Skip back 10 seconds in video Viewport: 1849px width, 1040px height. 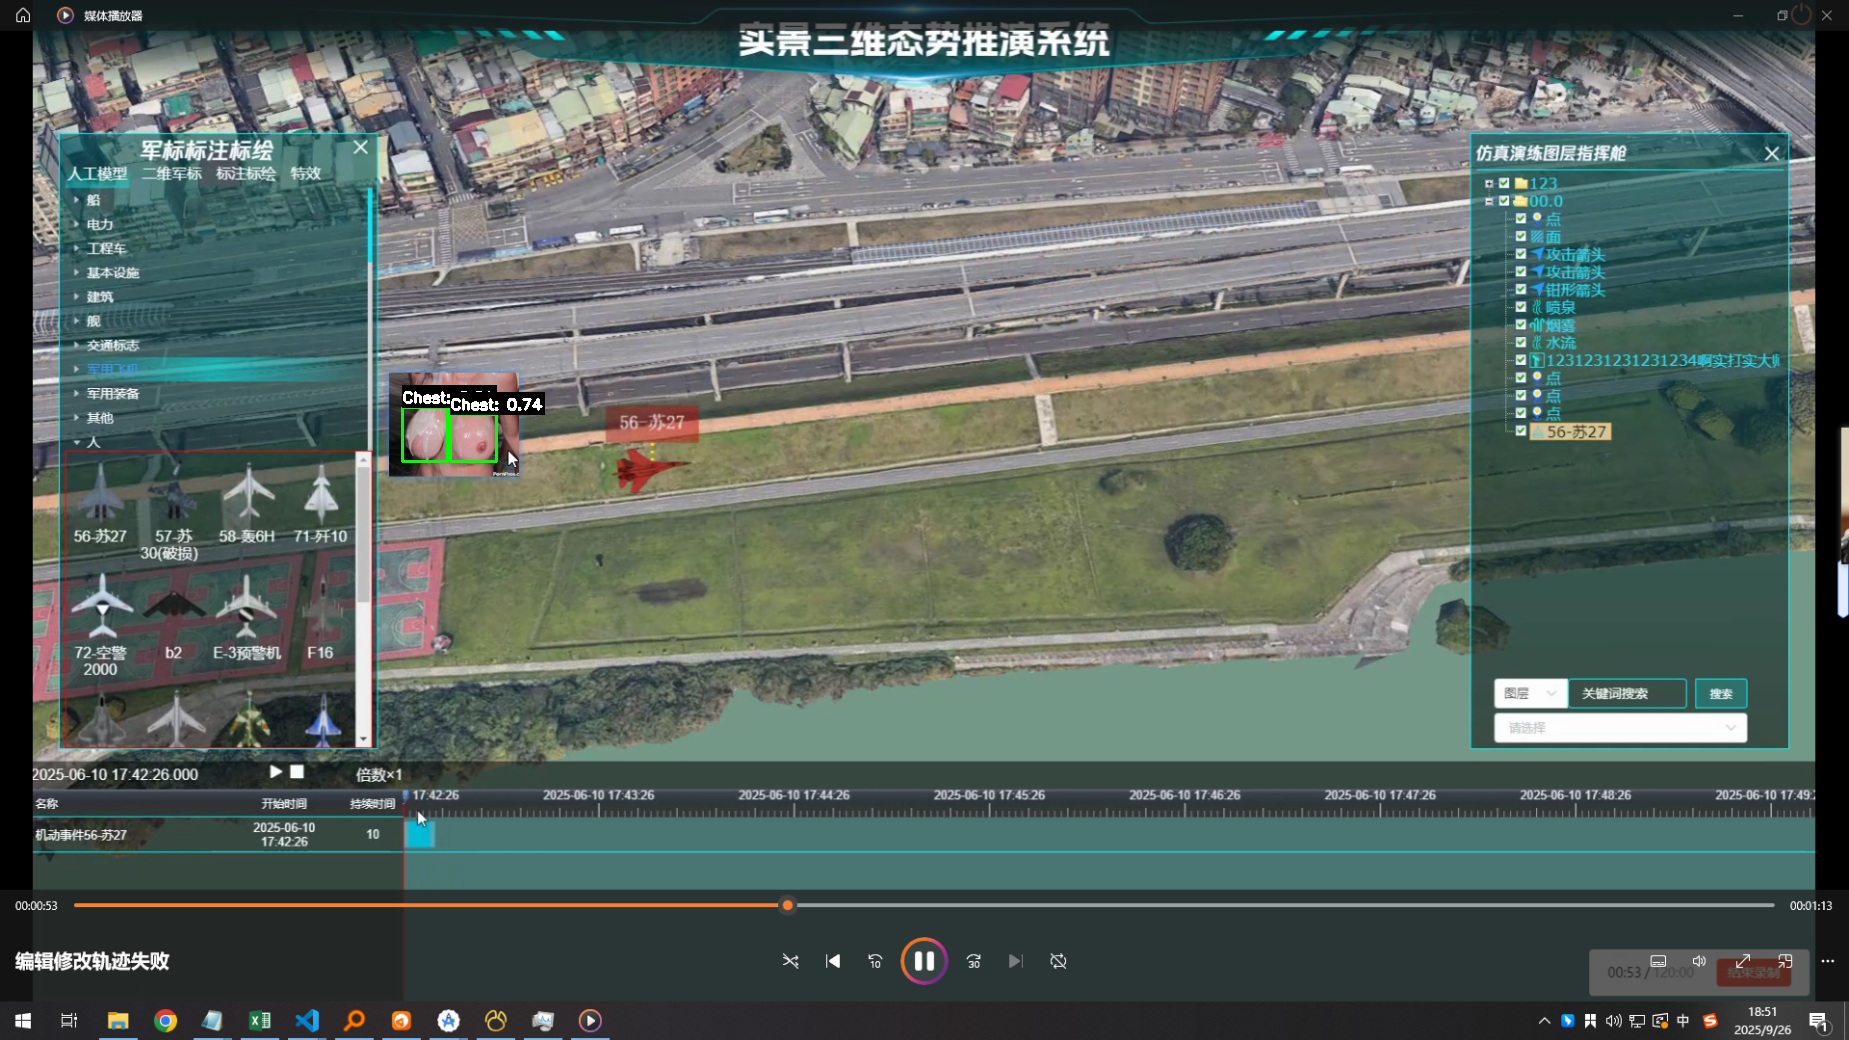pyautogui.click(x=875, y=961)
